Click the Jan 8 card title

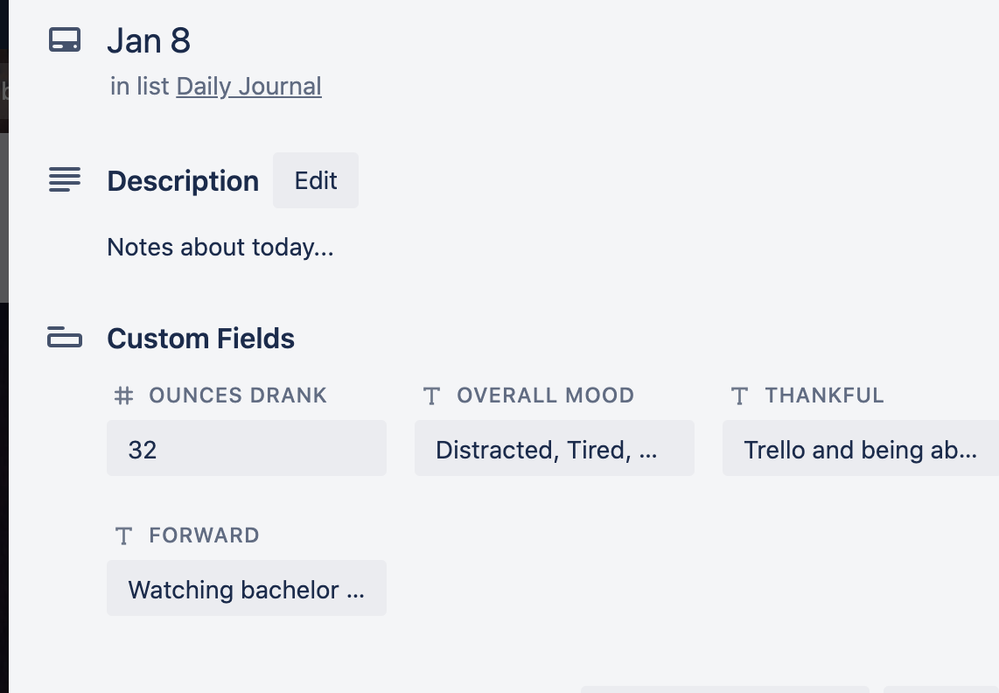click(148, 41)
